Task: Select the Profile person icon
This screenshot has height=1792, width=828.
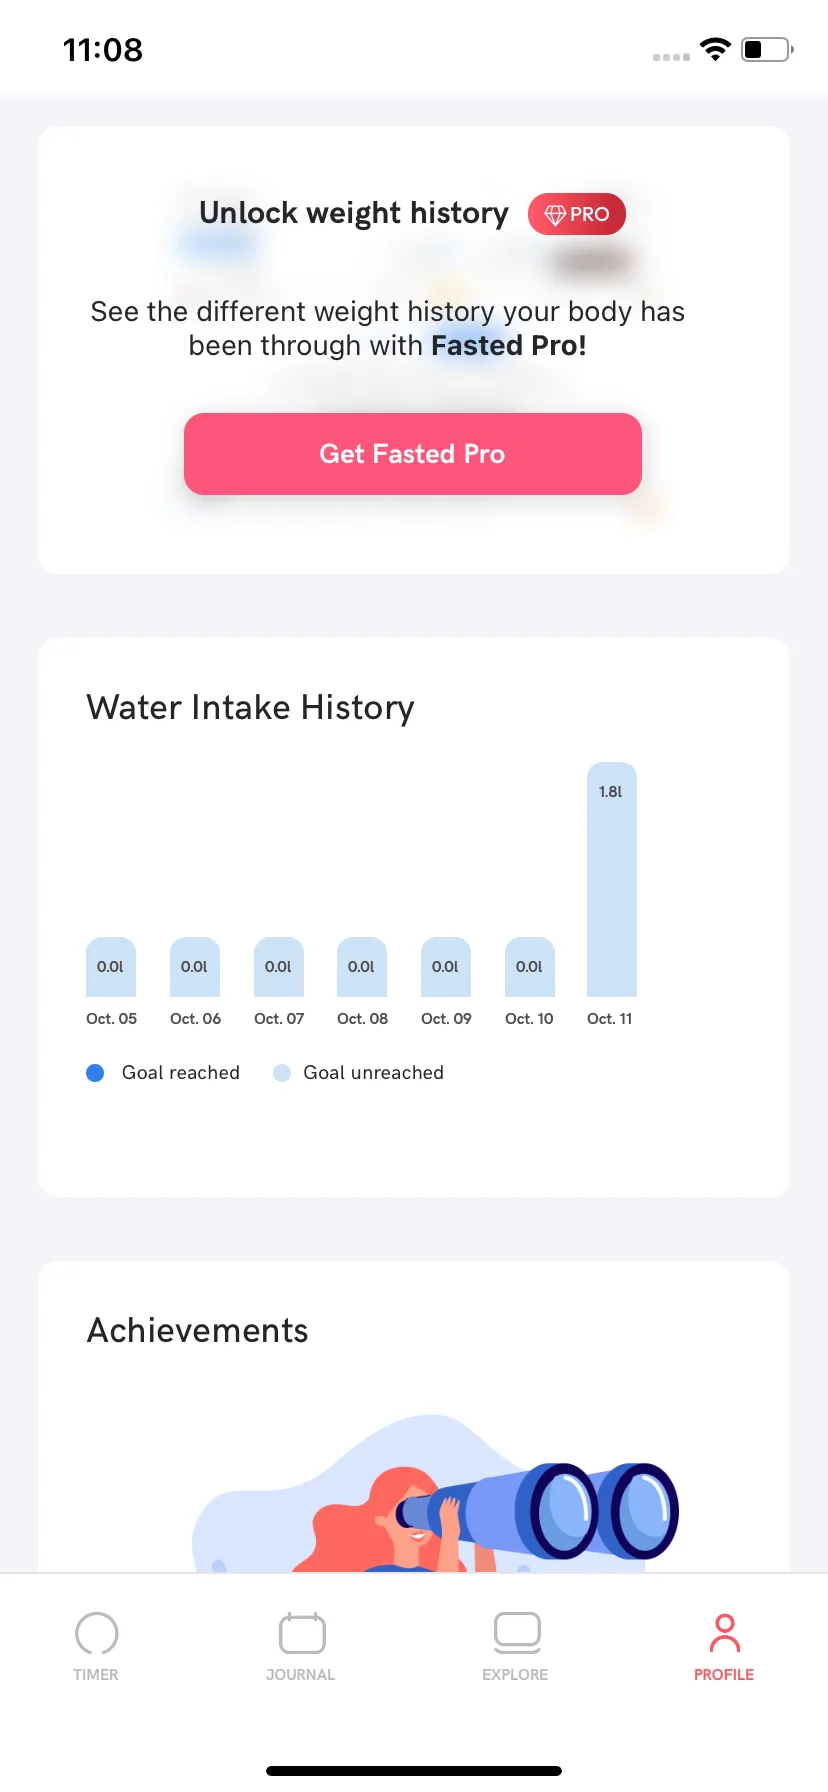Action: tap(724, 1633)
